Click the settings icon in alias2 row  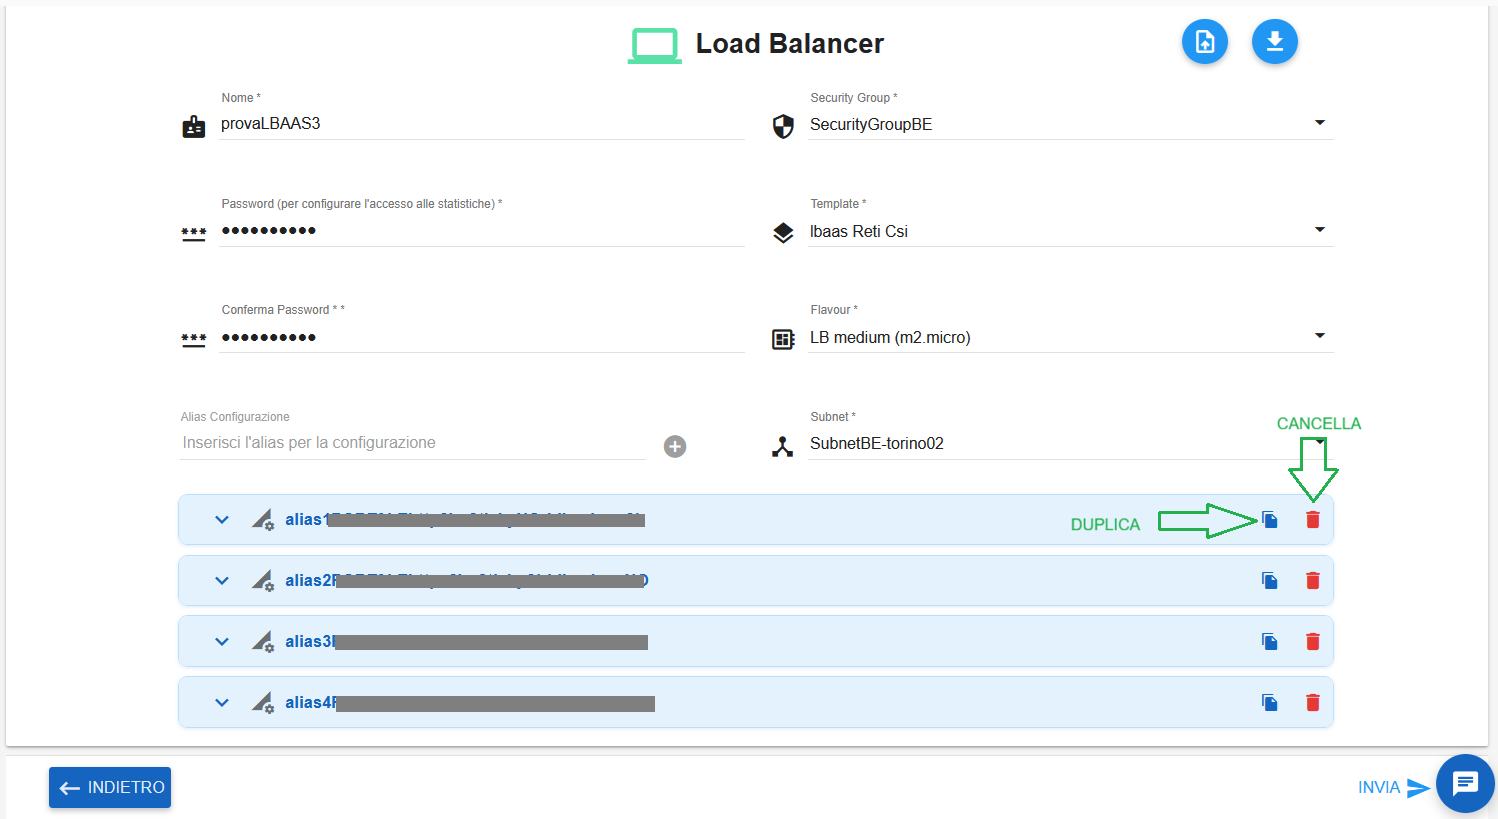(263, 581)
